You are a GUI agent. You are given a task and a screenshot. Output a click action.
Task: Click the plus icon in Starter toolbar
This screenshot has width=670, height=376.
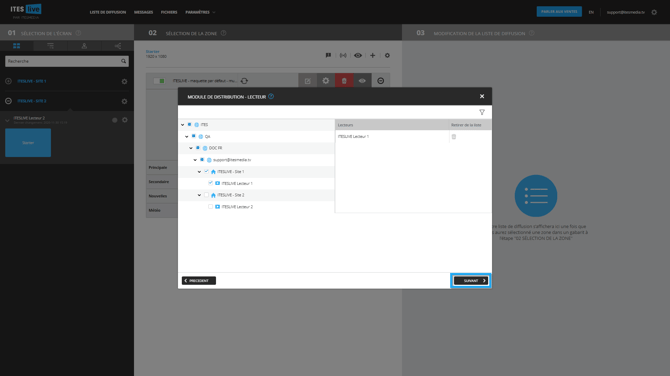(373, 55)
